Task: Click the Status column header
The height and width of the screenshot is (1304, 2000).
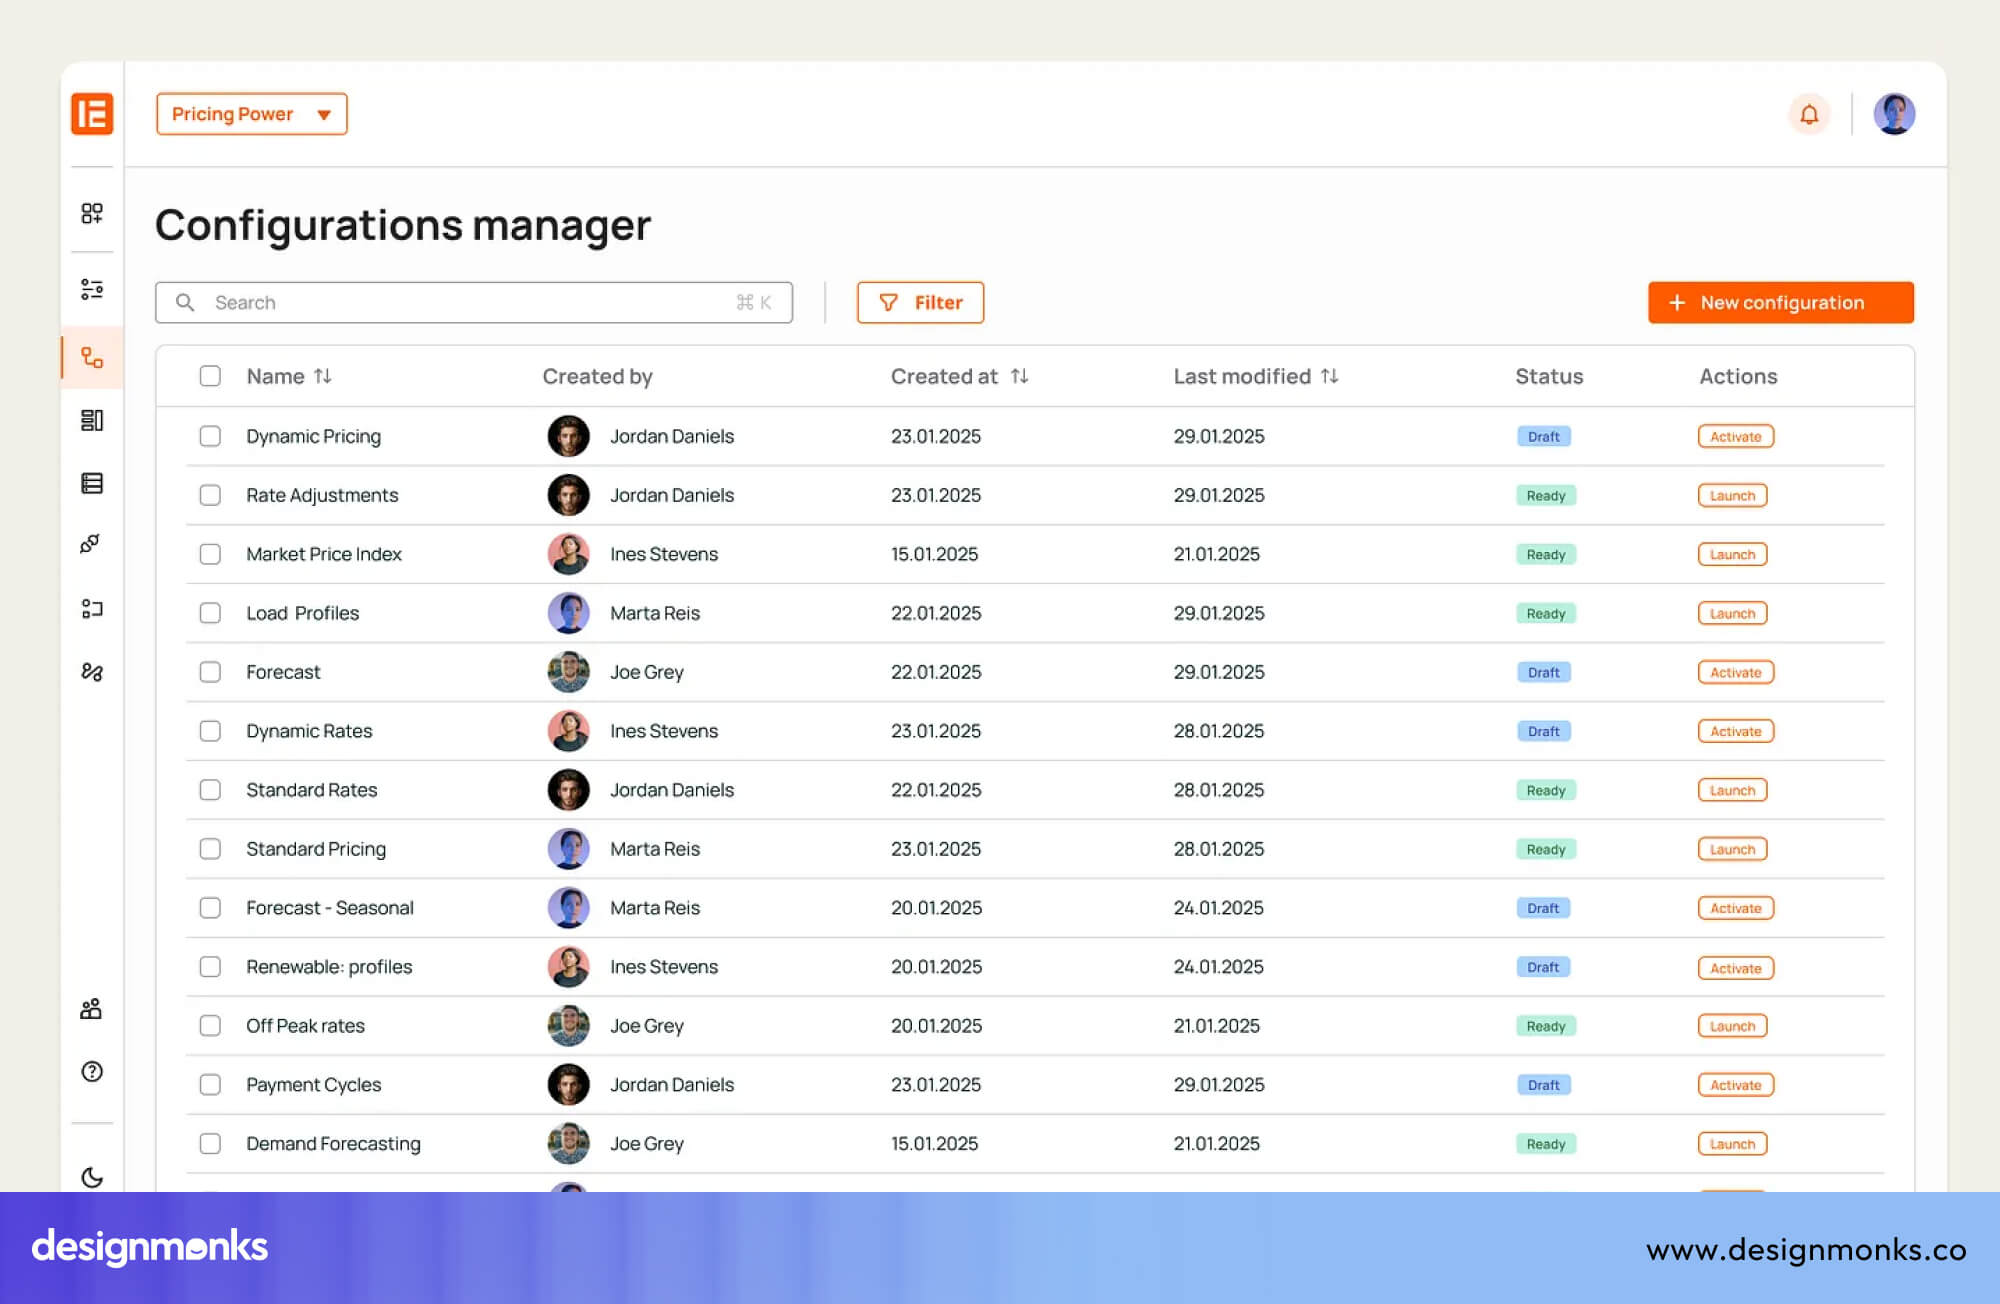Action: (1549, 376)
